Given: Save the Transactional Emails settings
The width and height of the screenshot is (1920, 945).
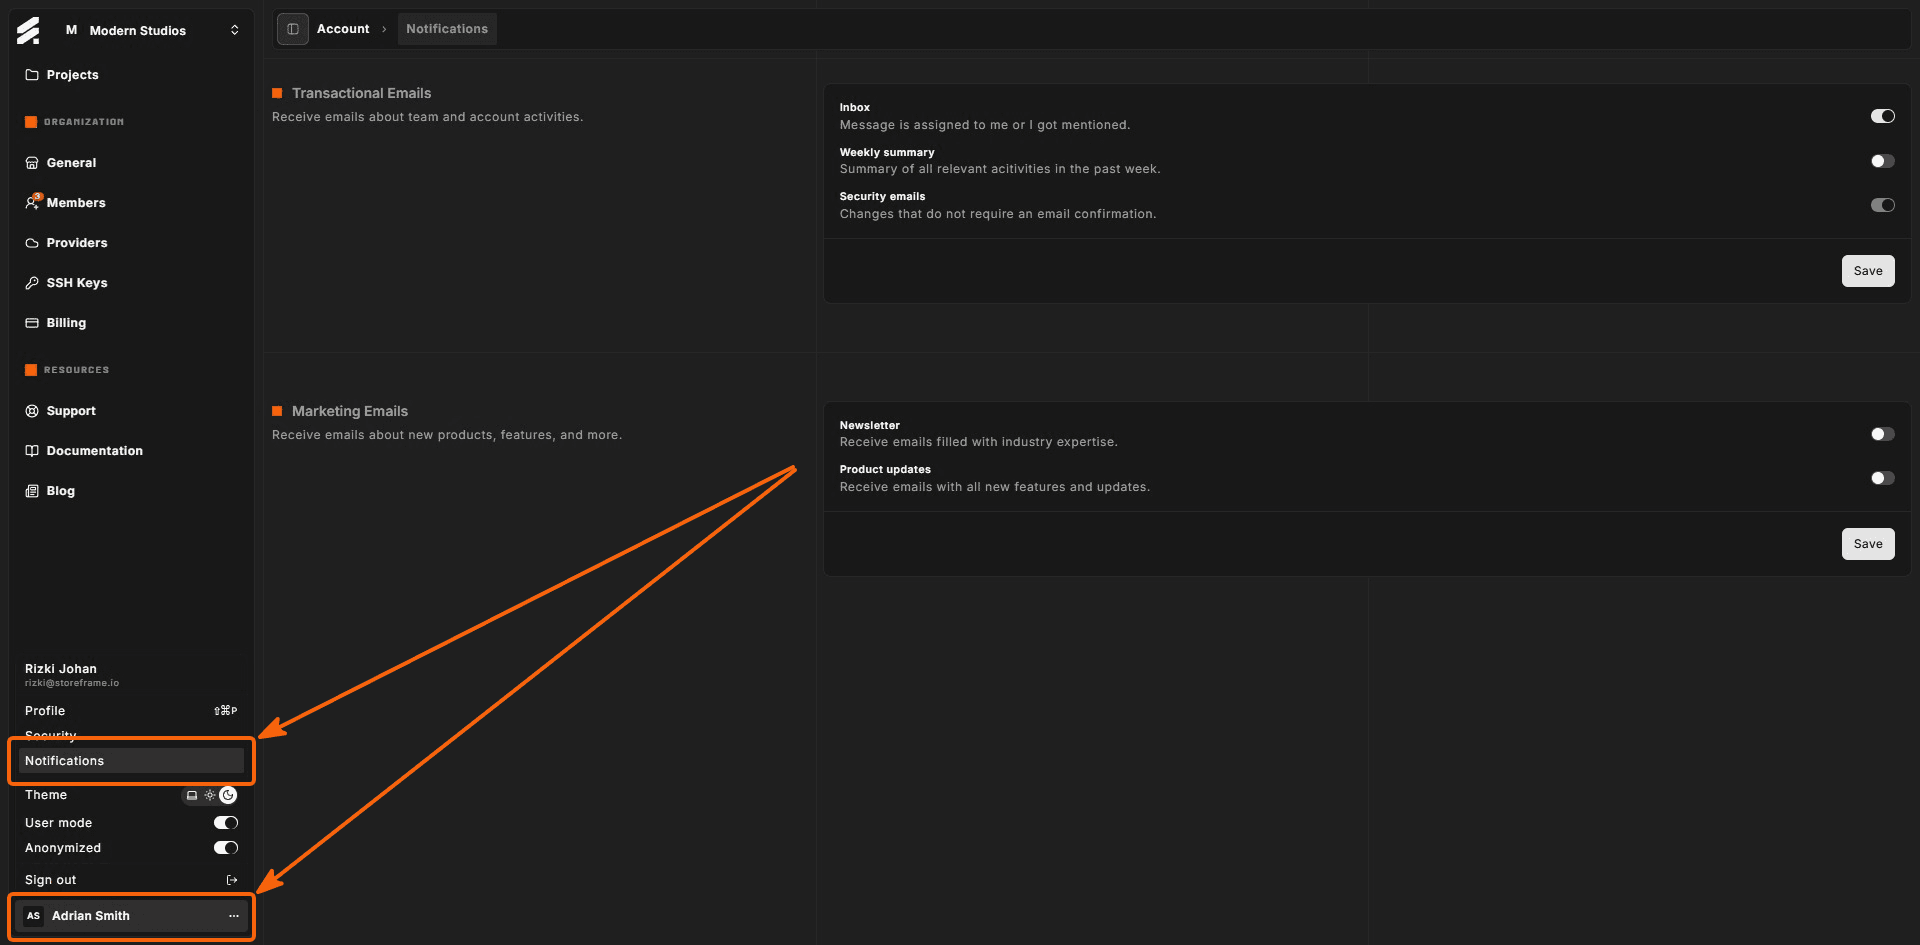Looking at the screenshot, I should (1868, 271).
